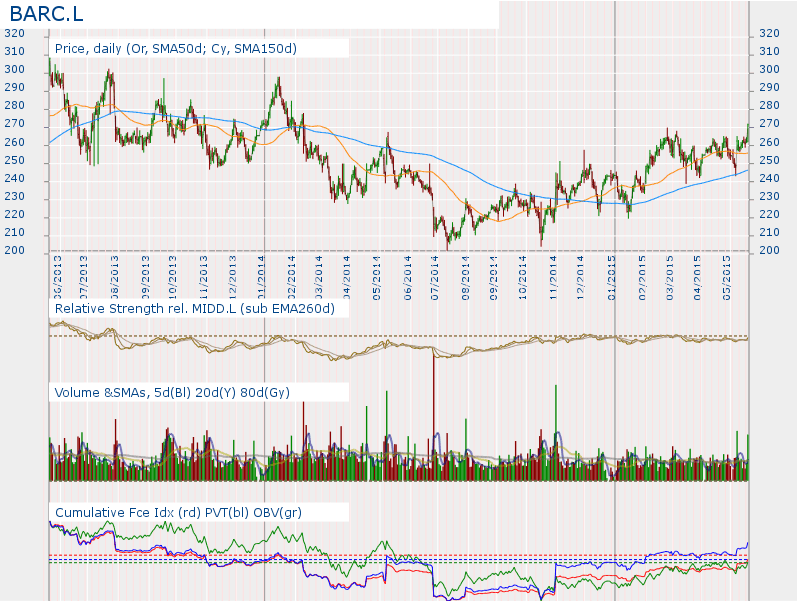This screenshot has height=602, width=797.
Task: Select the 11/2014 date label
Action: (553, 276)
